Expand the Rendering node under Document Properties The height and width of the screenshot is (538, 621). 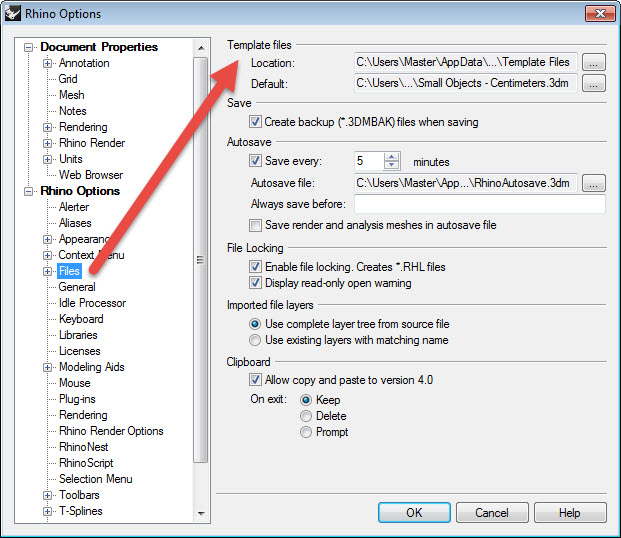48,127
